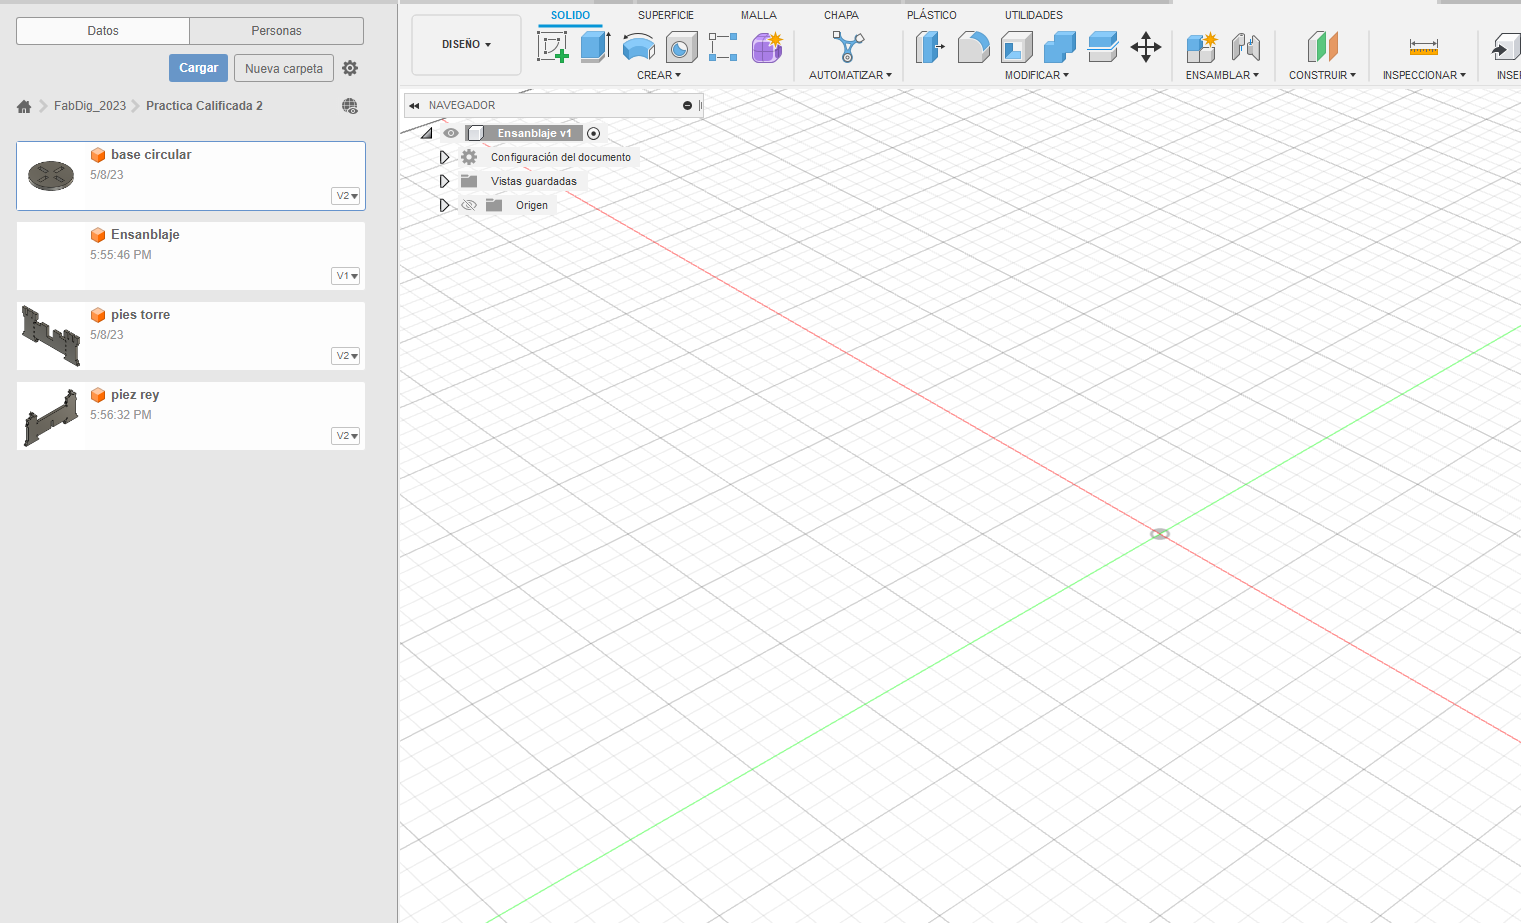Activate the Ensanblaje v1 component radio button

pyautogui.click(x=593, y=133)
